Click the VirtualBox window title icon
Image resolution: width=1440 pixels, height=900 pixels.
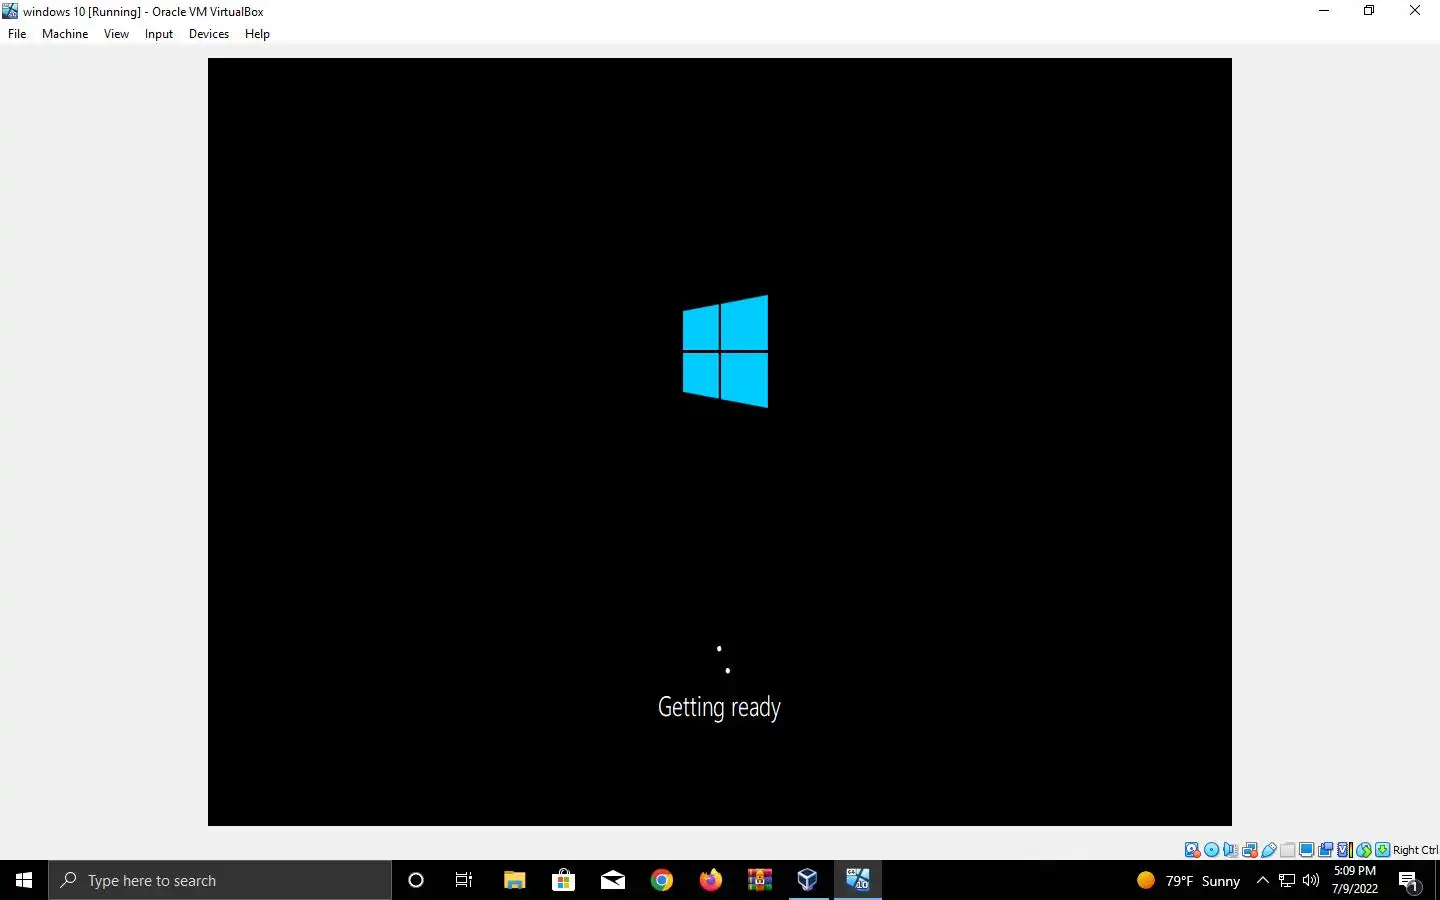10,11
